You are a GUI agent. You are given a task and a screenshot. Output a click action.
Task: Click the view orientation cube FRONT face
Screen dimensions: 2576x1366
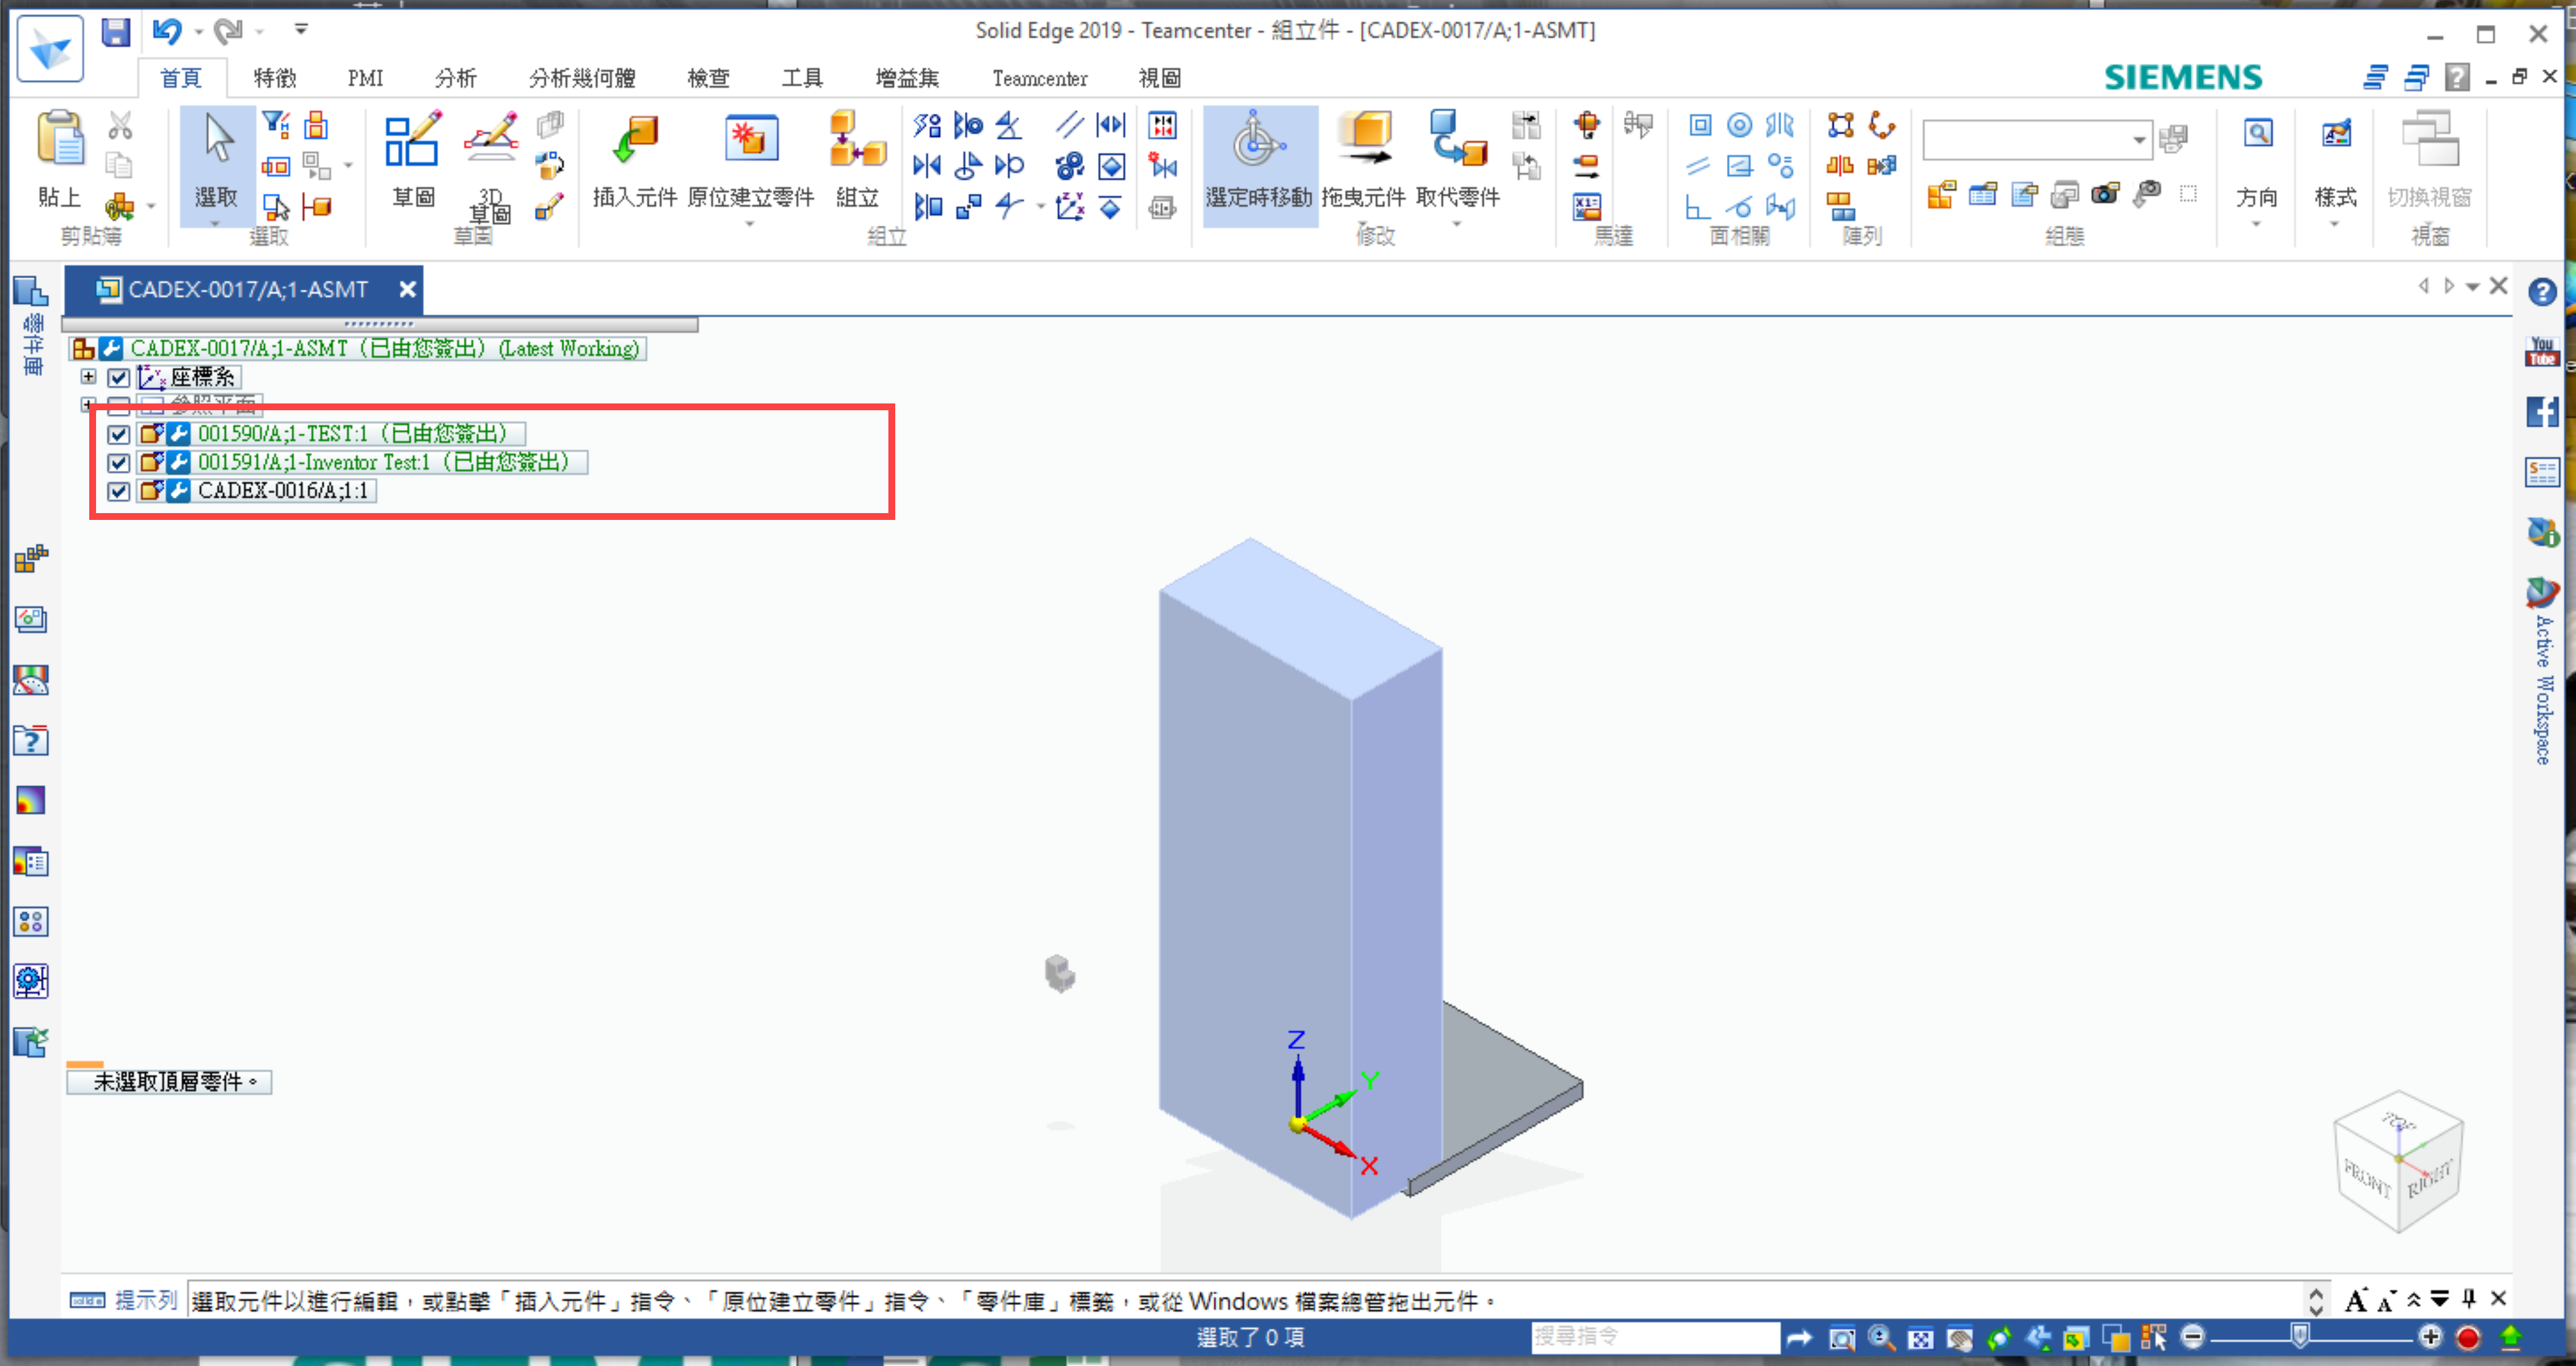(x=2367, y=1177)
